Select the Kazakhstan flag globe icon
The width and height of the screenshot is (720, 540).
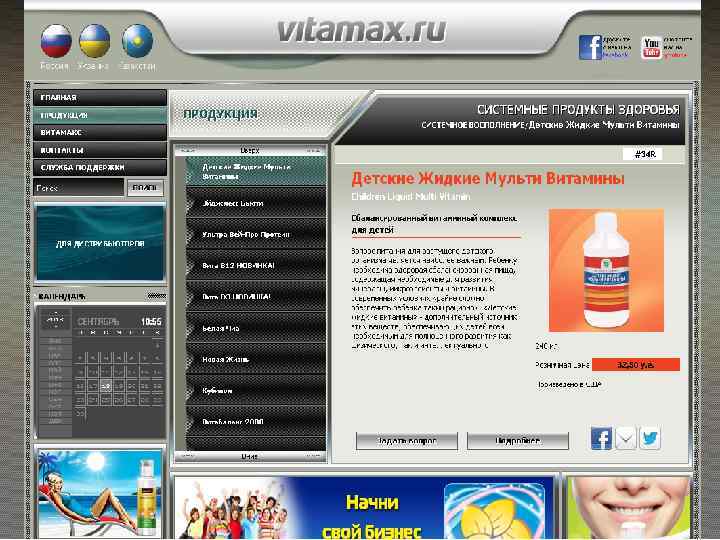pos(137,40)
